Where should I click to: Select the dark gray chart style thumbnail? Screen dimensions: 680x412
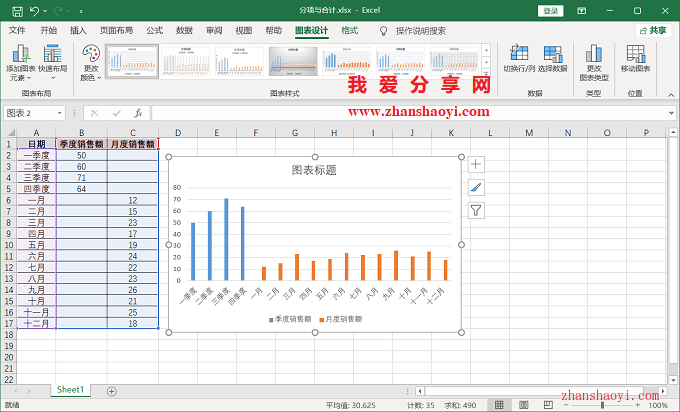(293, 61)
